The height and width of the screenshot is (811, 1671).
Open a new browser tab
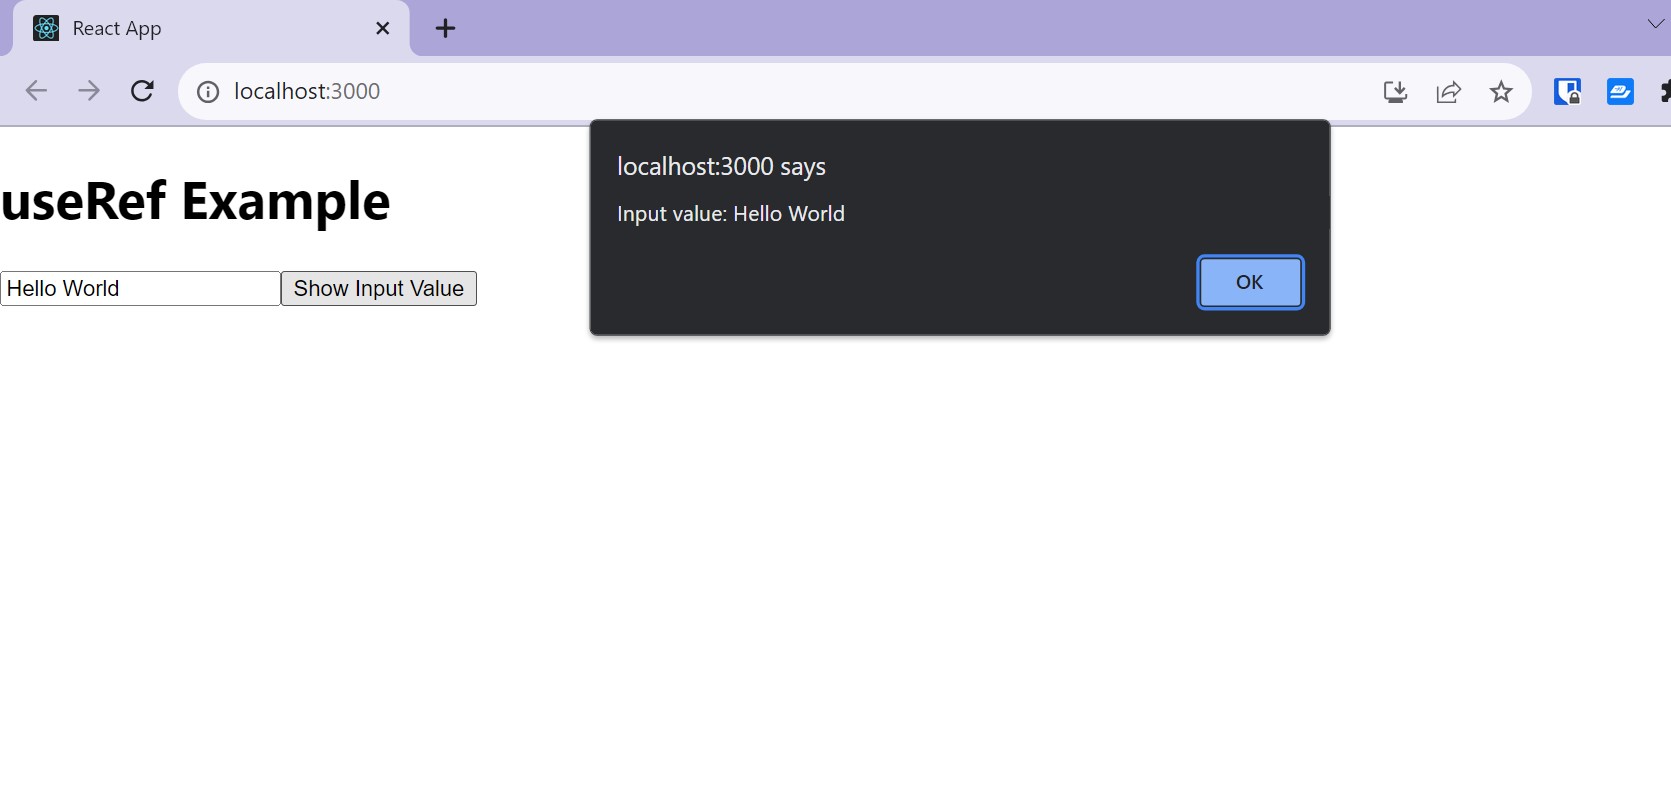click(x=446, y=29)
